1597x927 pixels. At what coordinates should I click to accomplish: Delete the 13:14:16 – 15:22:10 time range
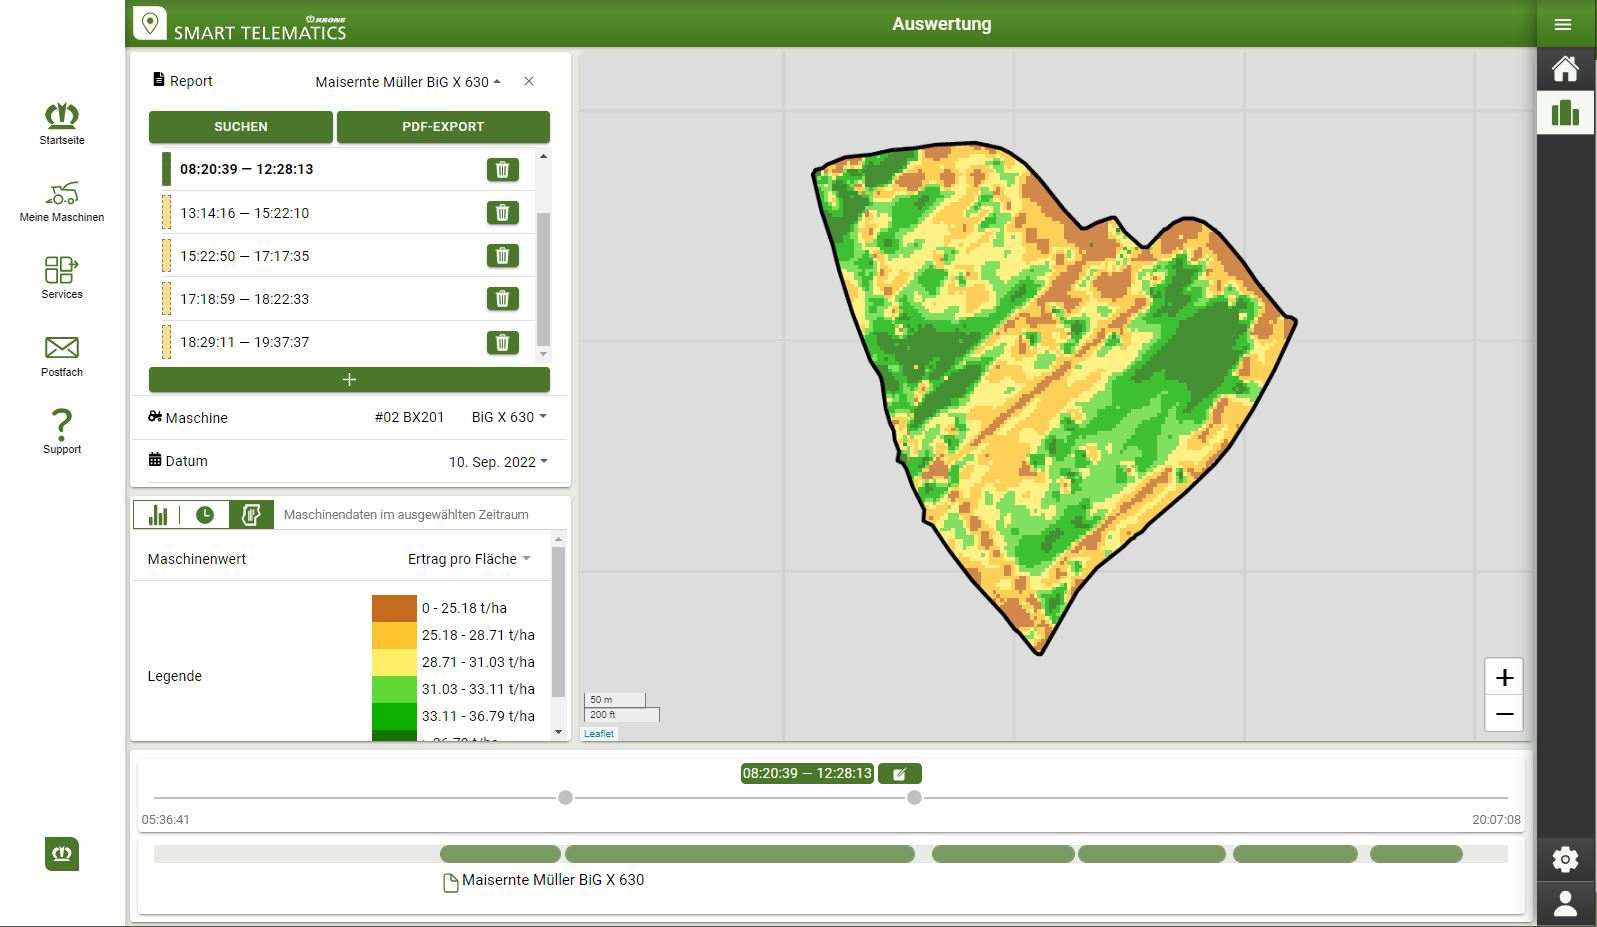(503, 213)
